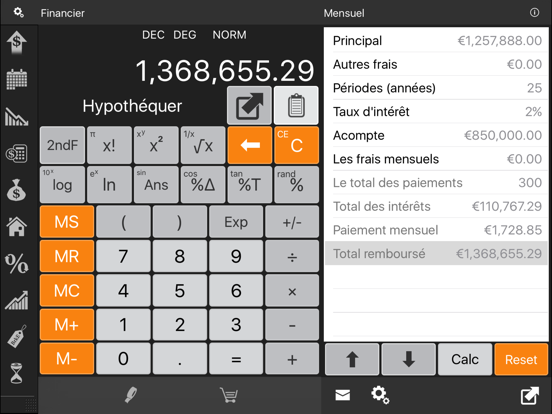The width and height of the screenshot is (552, 414).
Task: Click the Calc button
Action: point(465,359)
